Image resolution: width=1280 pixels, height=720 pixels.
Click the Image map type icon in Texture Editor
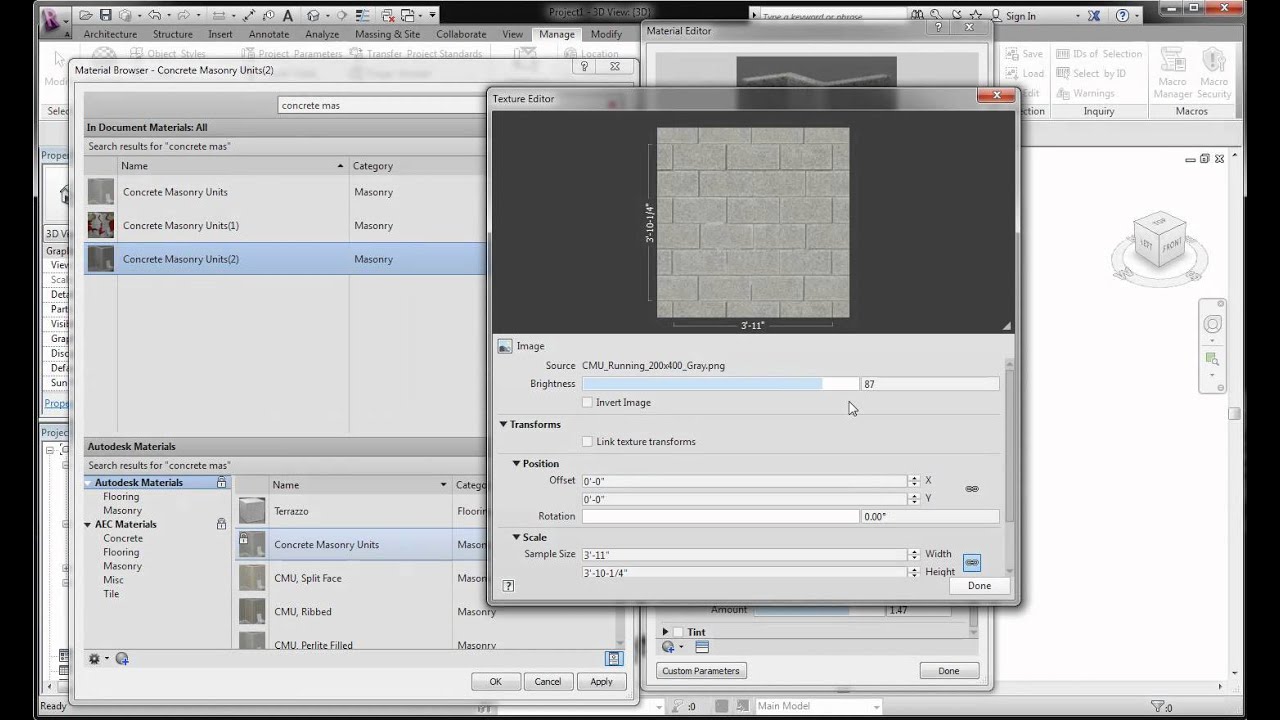505,346
